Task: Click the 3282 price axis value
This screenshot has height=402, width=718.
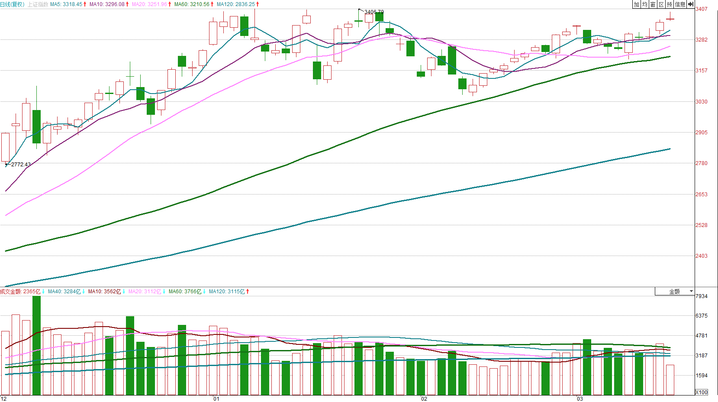Action: 702,40
